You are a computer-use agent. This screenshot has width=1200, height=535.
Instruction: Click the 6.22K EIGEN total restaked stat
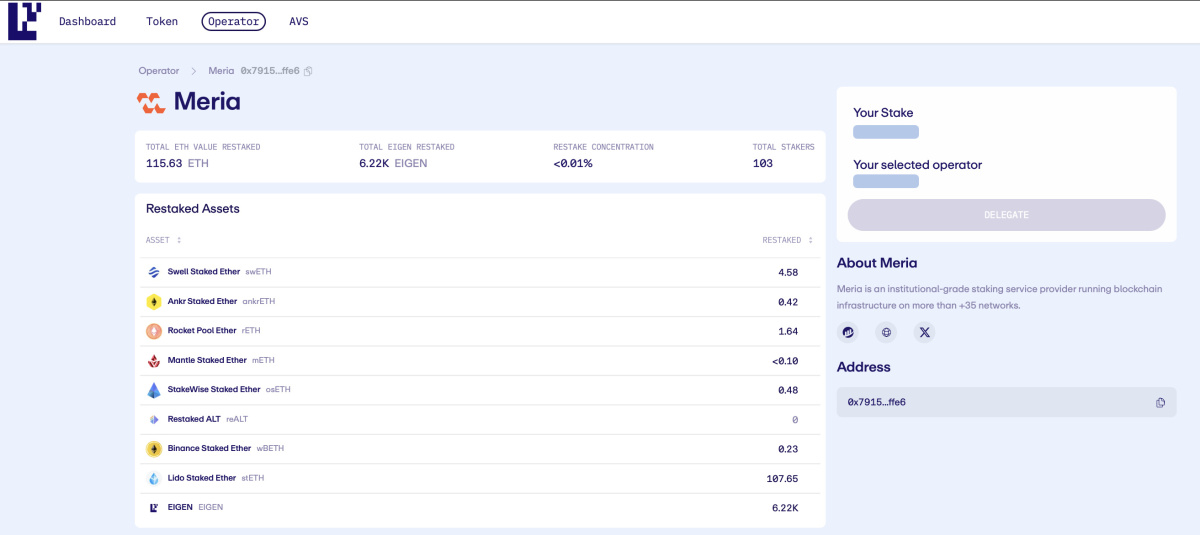(x=393, y=163)
